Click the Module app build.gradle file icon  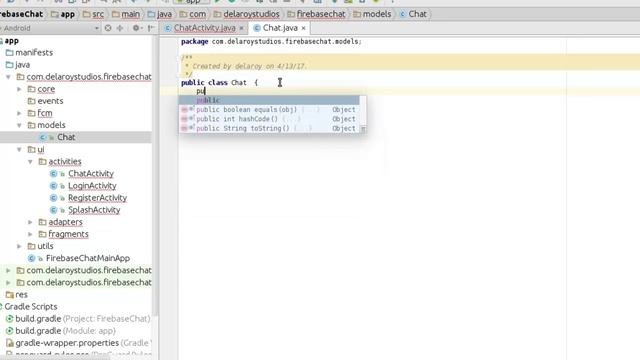click(x=10, y=331)
